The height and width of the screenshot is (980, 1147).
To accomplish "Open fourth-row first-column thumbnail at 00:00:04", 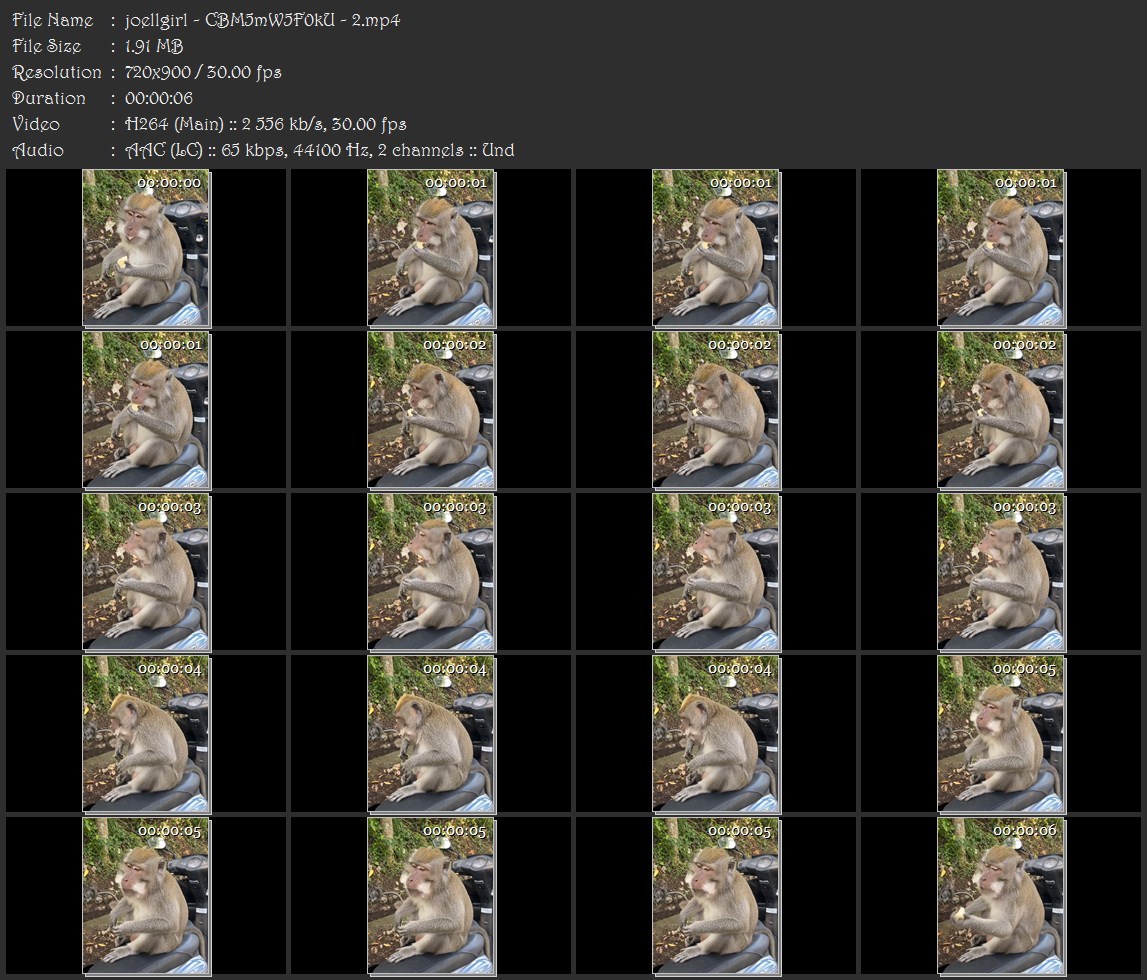I will [x=146, y=734].
